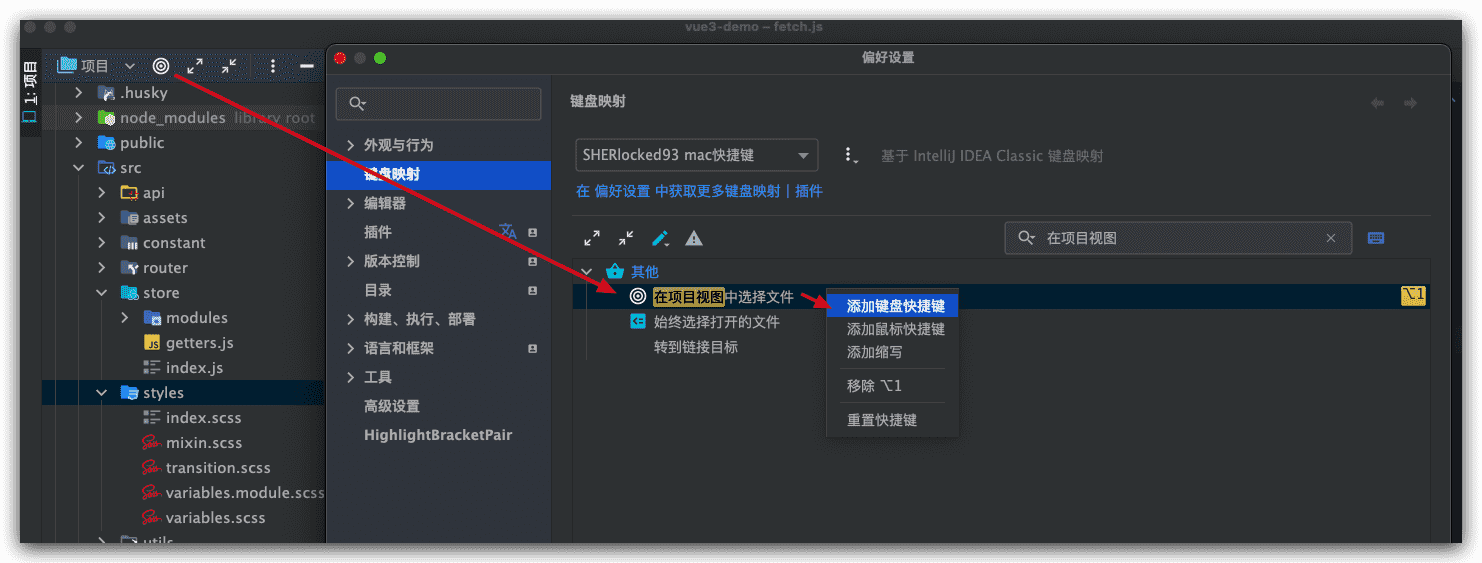Screen dimensions: 1482x563
Task: Click find actions by shortcut keyboard icon
Action: point(1376,238)
